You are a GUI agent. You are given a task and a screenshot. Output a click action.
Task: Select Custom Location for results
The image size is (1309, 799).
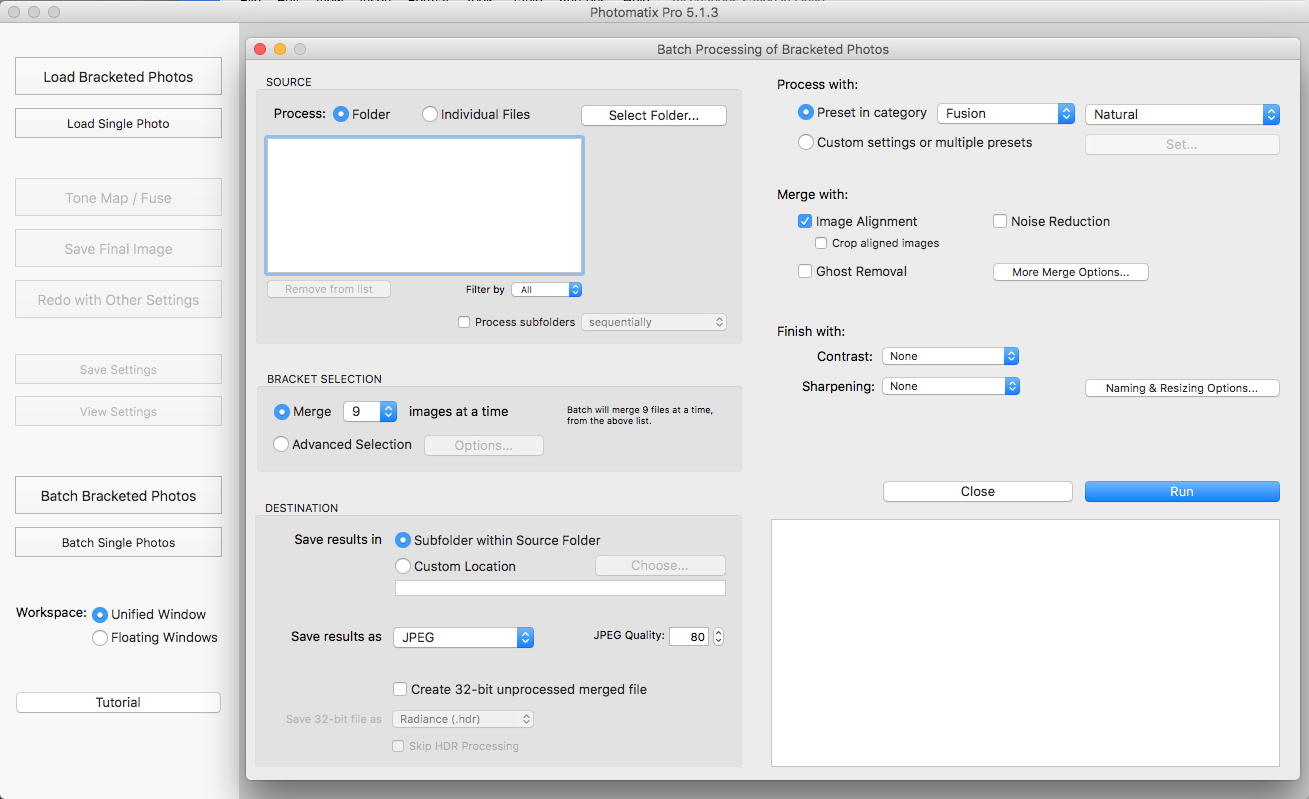pos(403,566)
